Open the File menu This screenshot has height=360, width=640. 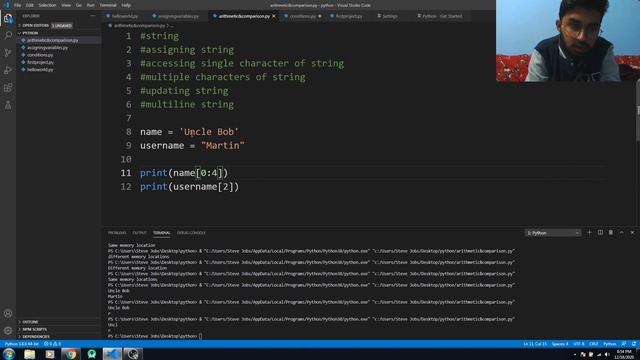tap(17, 5)
